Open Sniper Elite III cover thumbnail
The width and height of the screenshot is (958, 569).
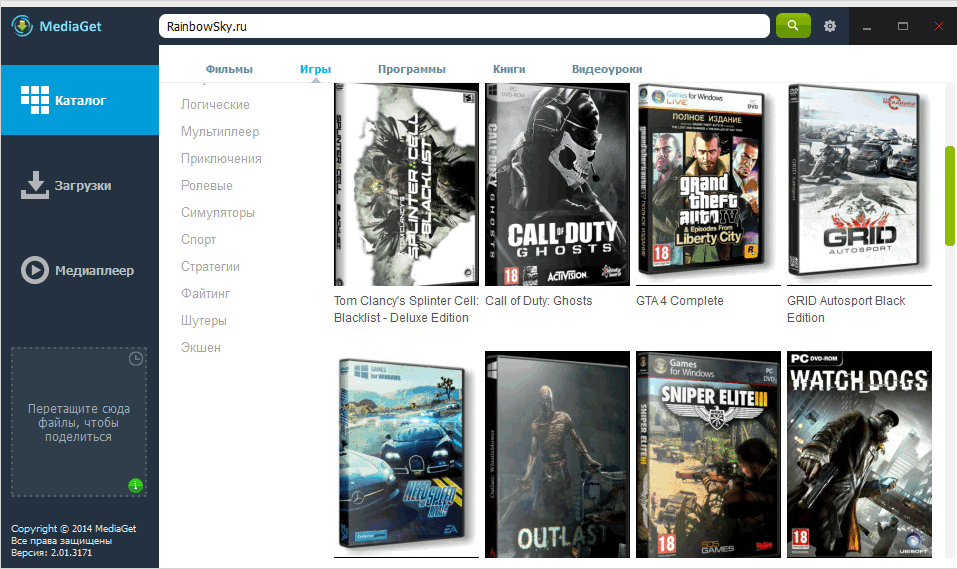708,454
